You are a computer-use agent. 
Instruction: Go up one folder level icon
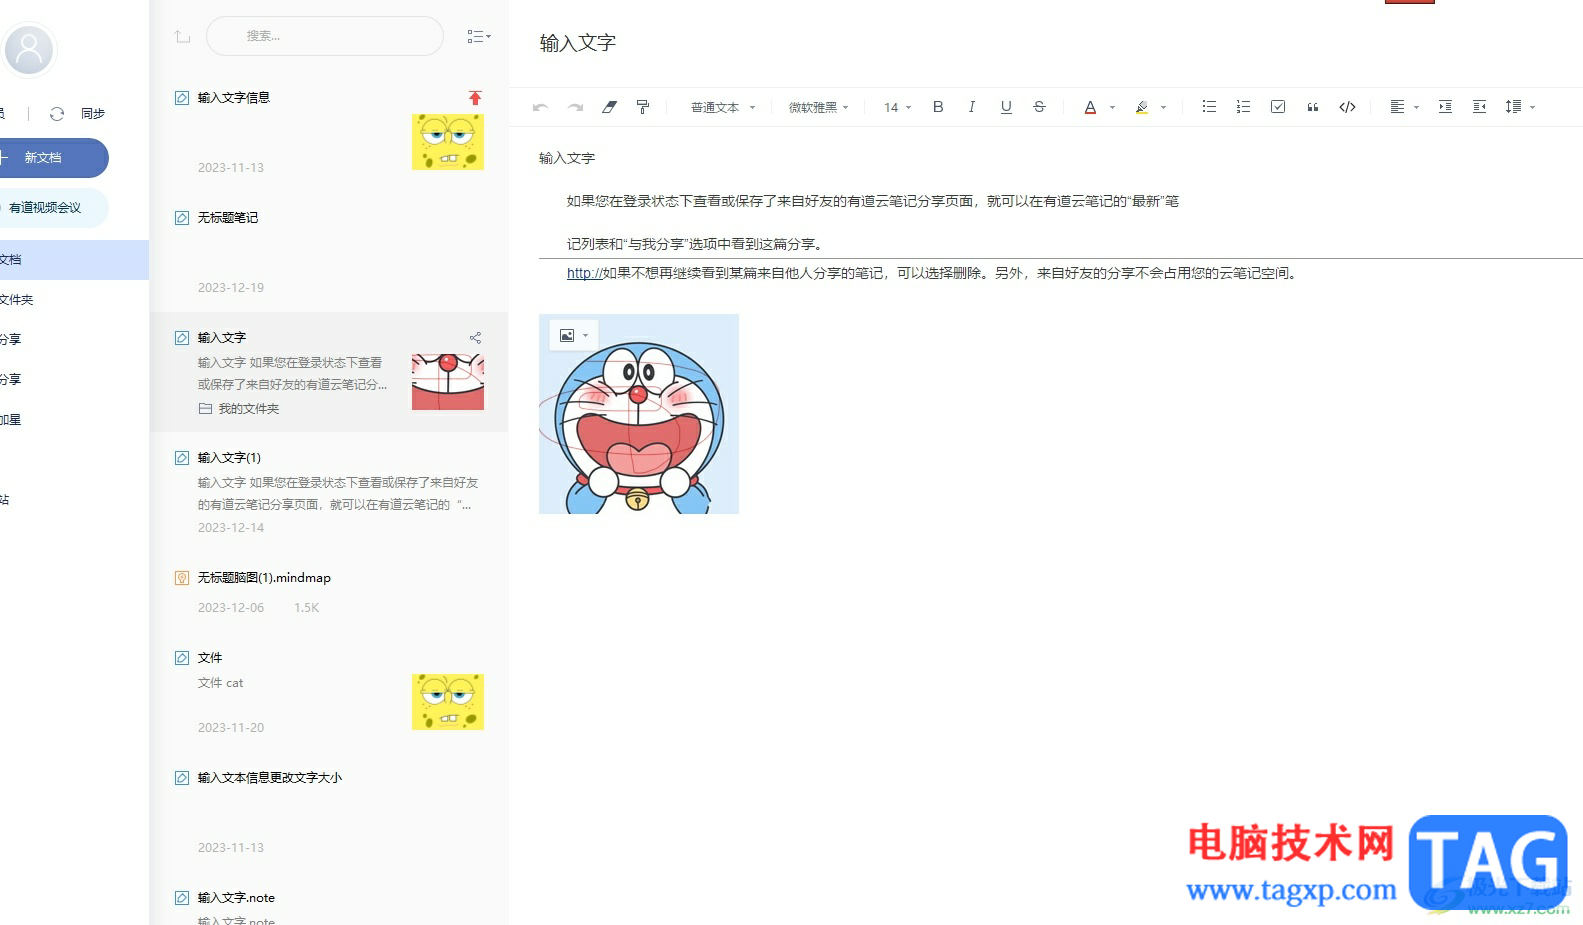[x=182, y=36]
